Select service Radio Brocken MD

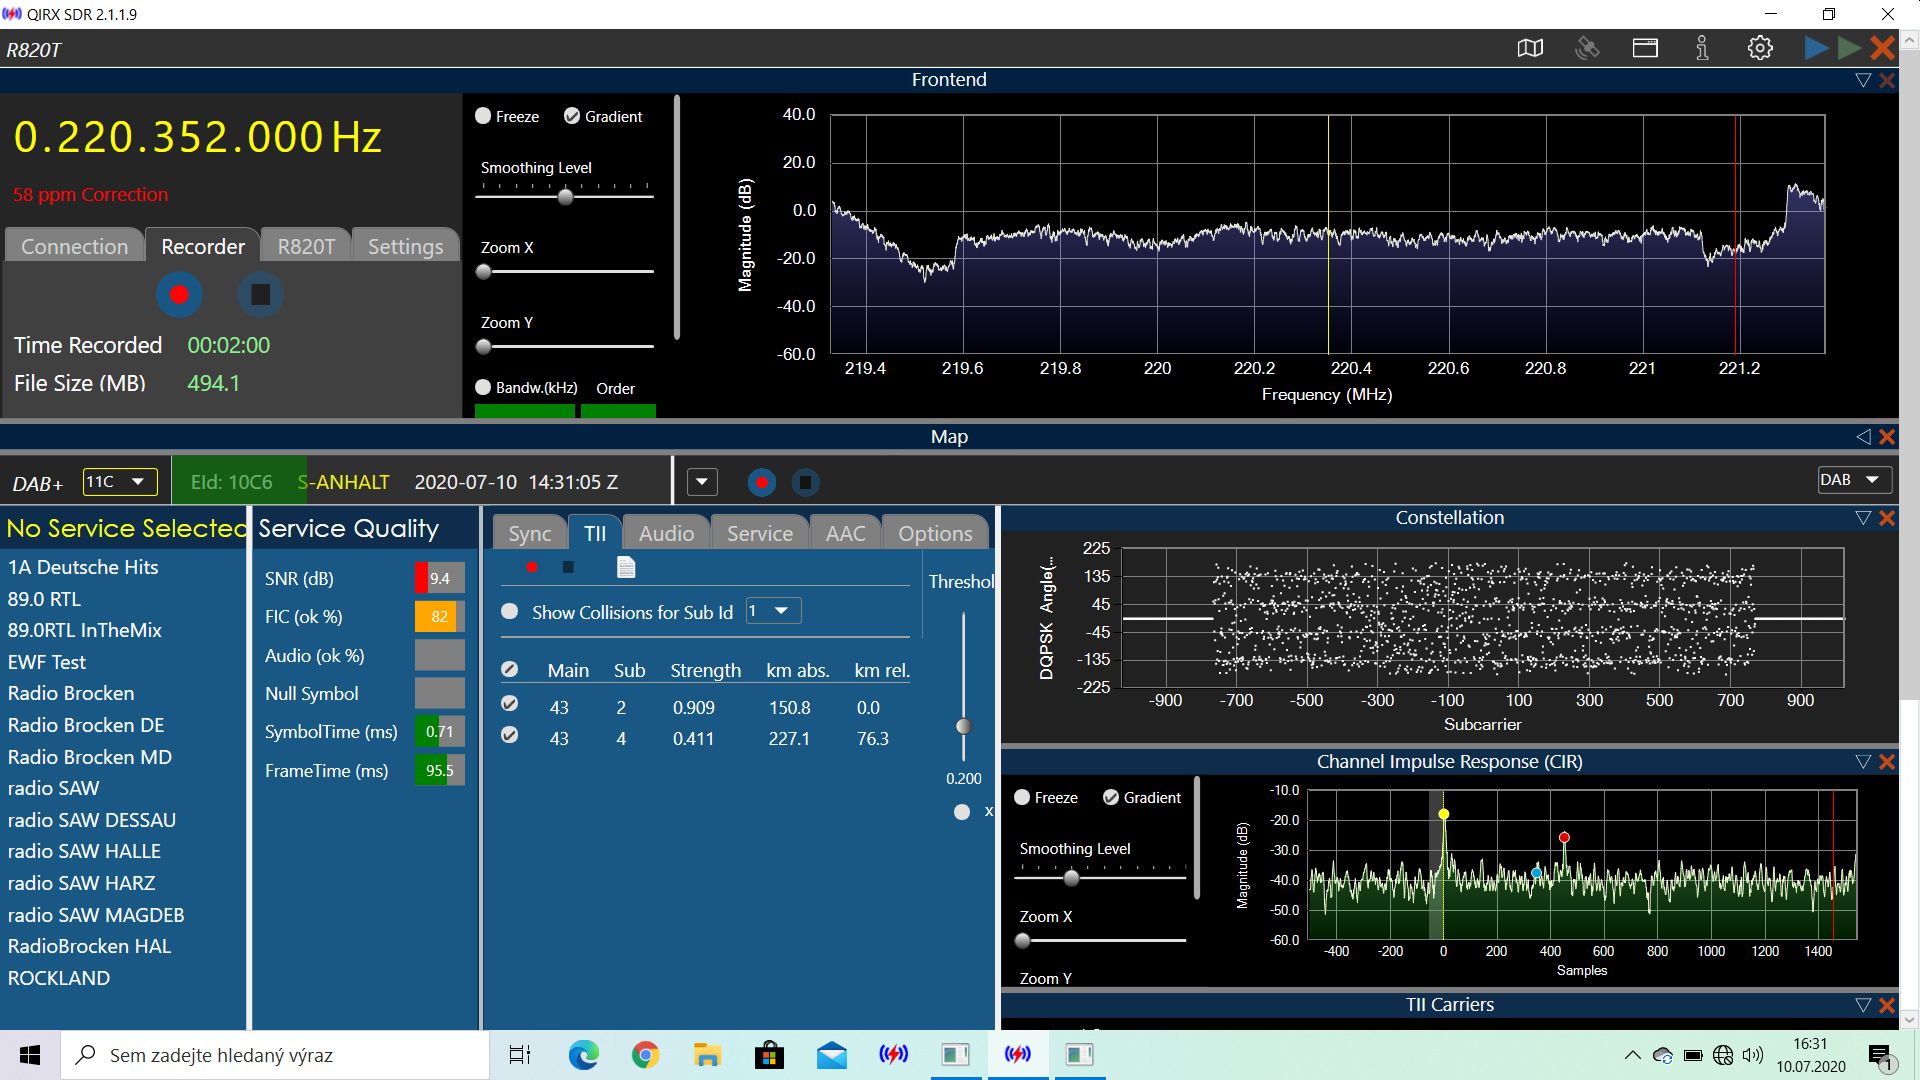click(x=90, y=757)
